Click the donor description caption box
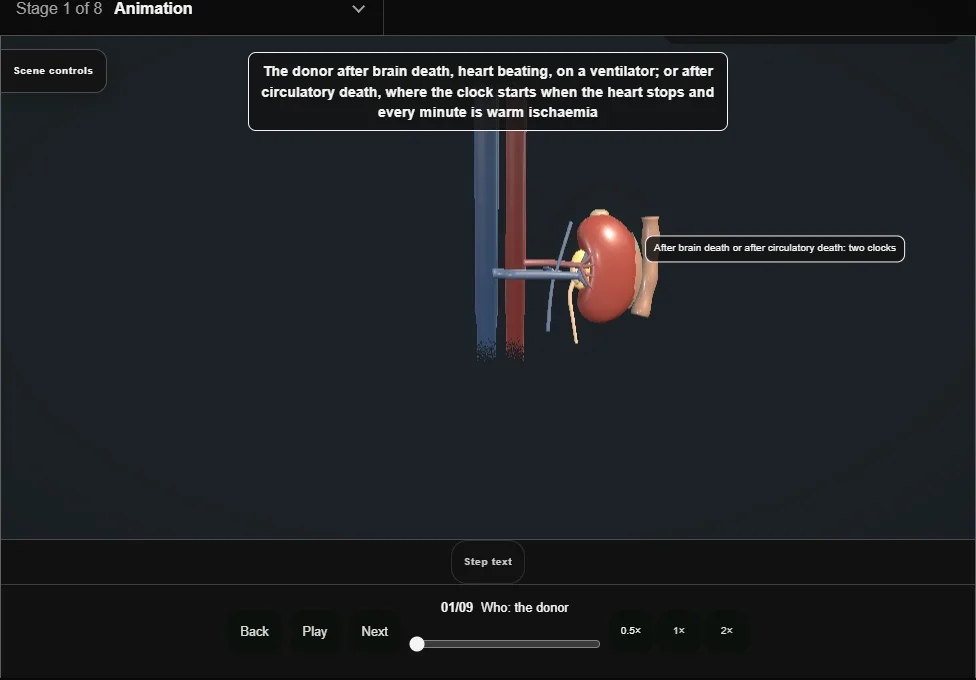 [488, 92]
